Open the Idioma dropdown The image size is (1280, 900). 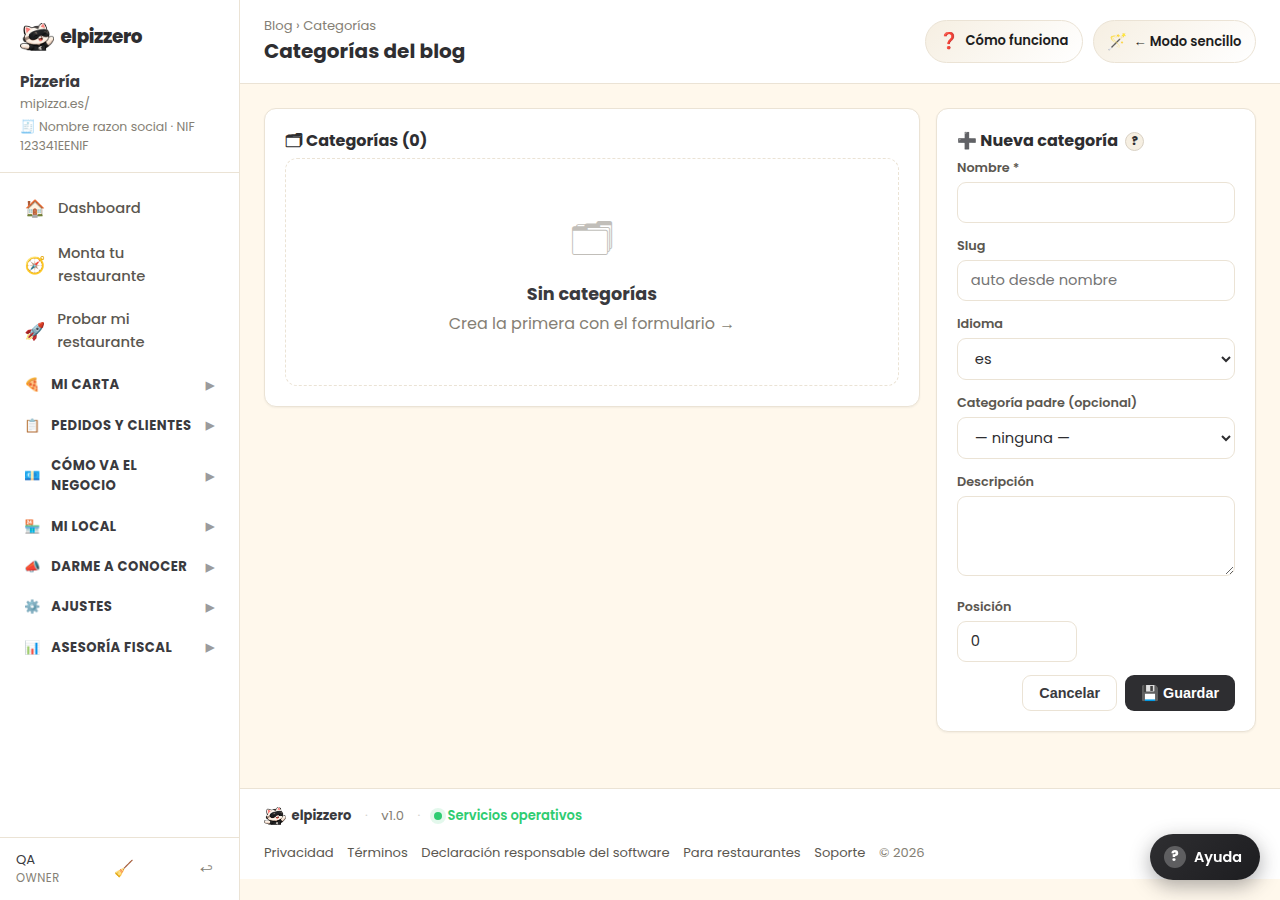pos(1096,359)
